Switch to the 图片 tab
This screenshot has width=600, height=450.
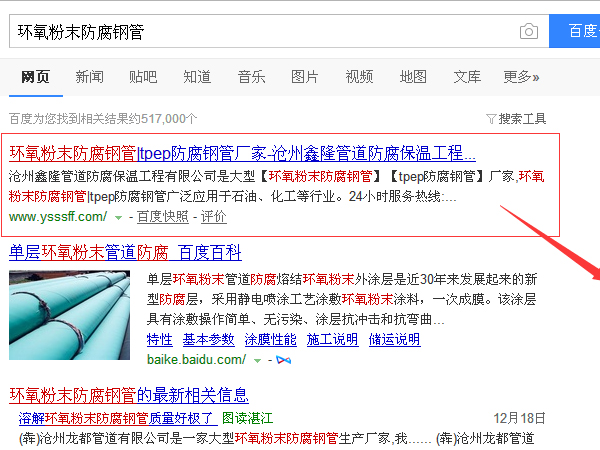pos(305,77)
